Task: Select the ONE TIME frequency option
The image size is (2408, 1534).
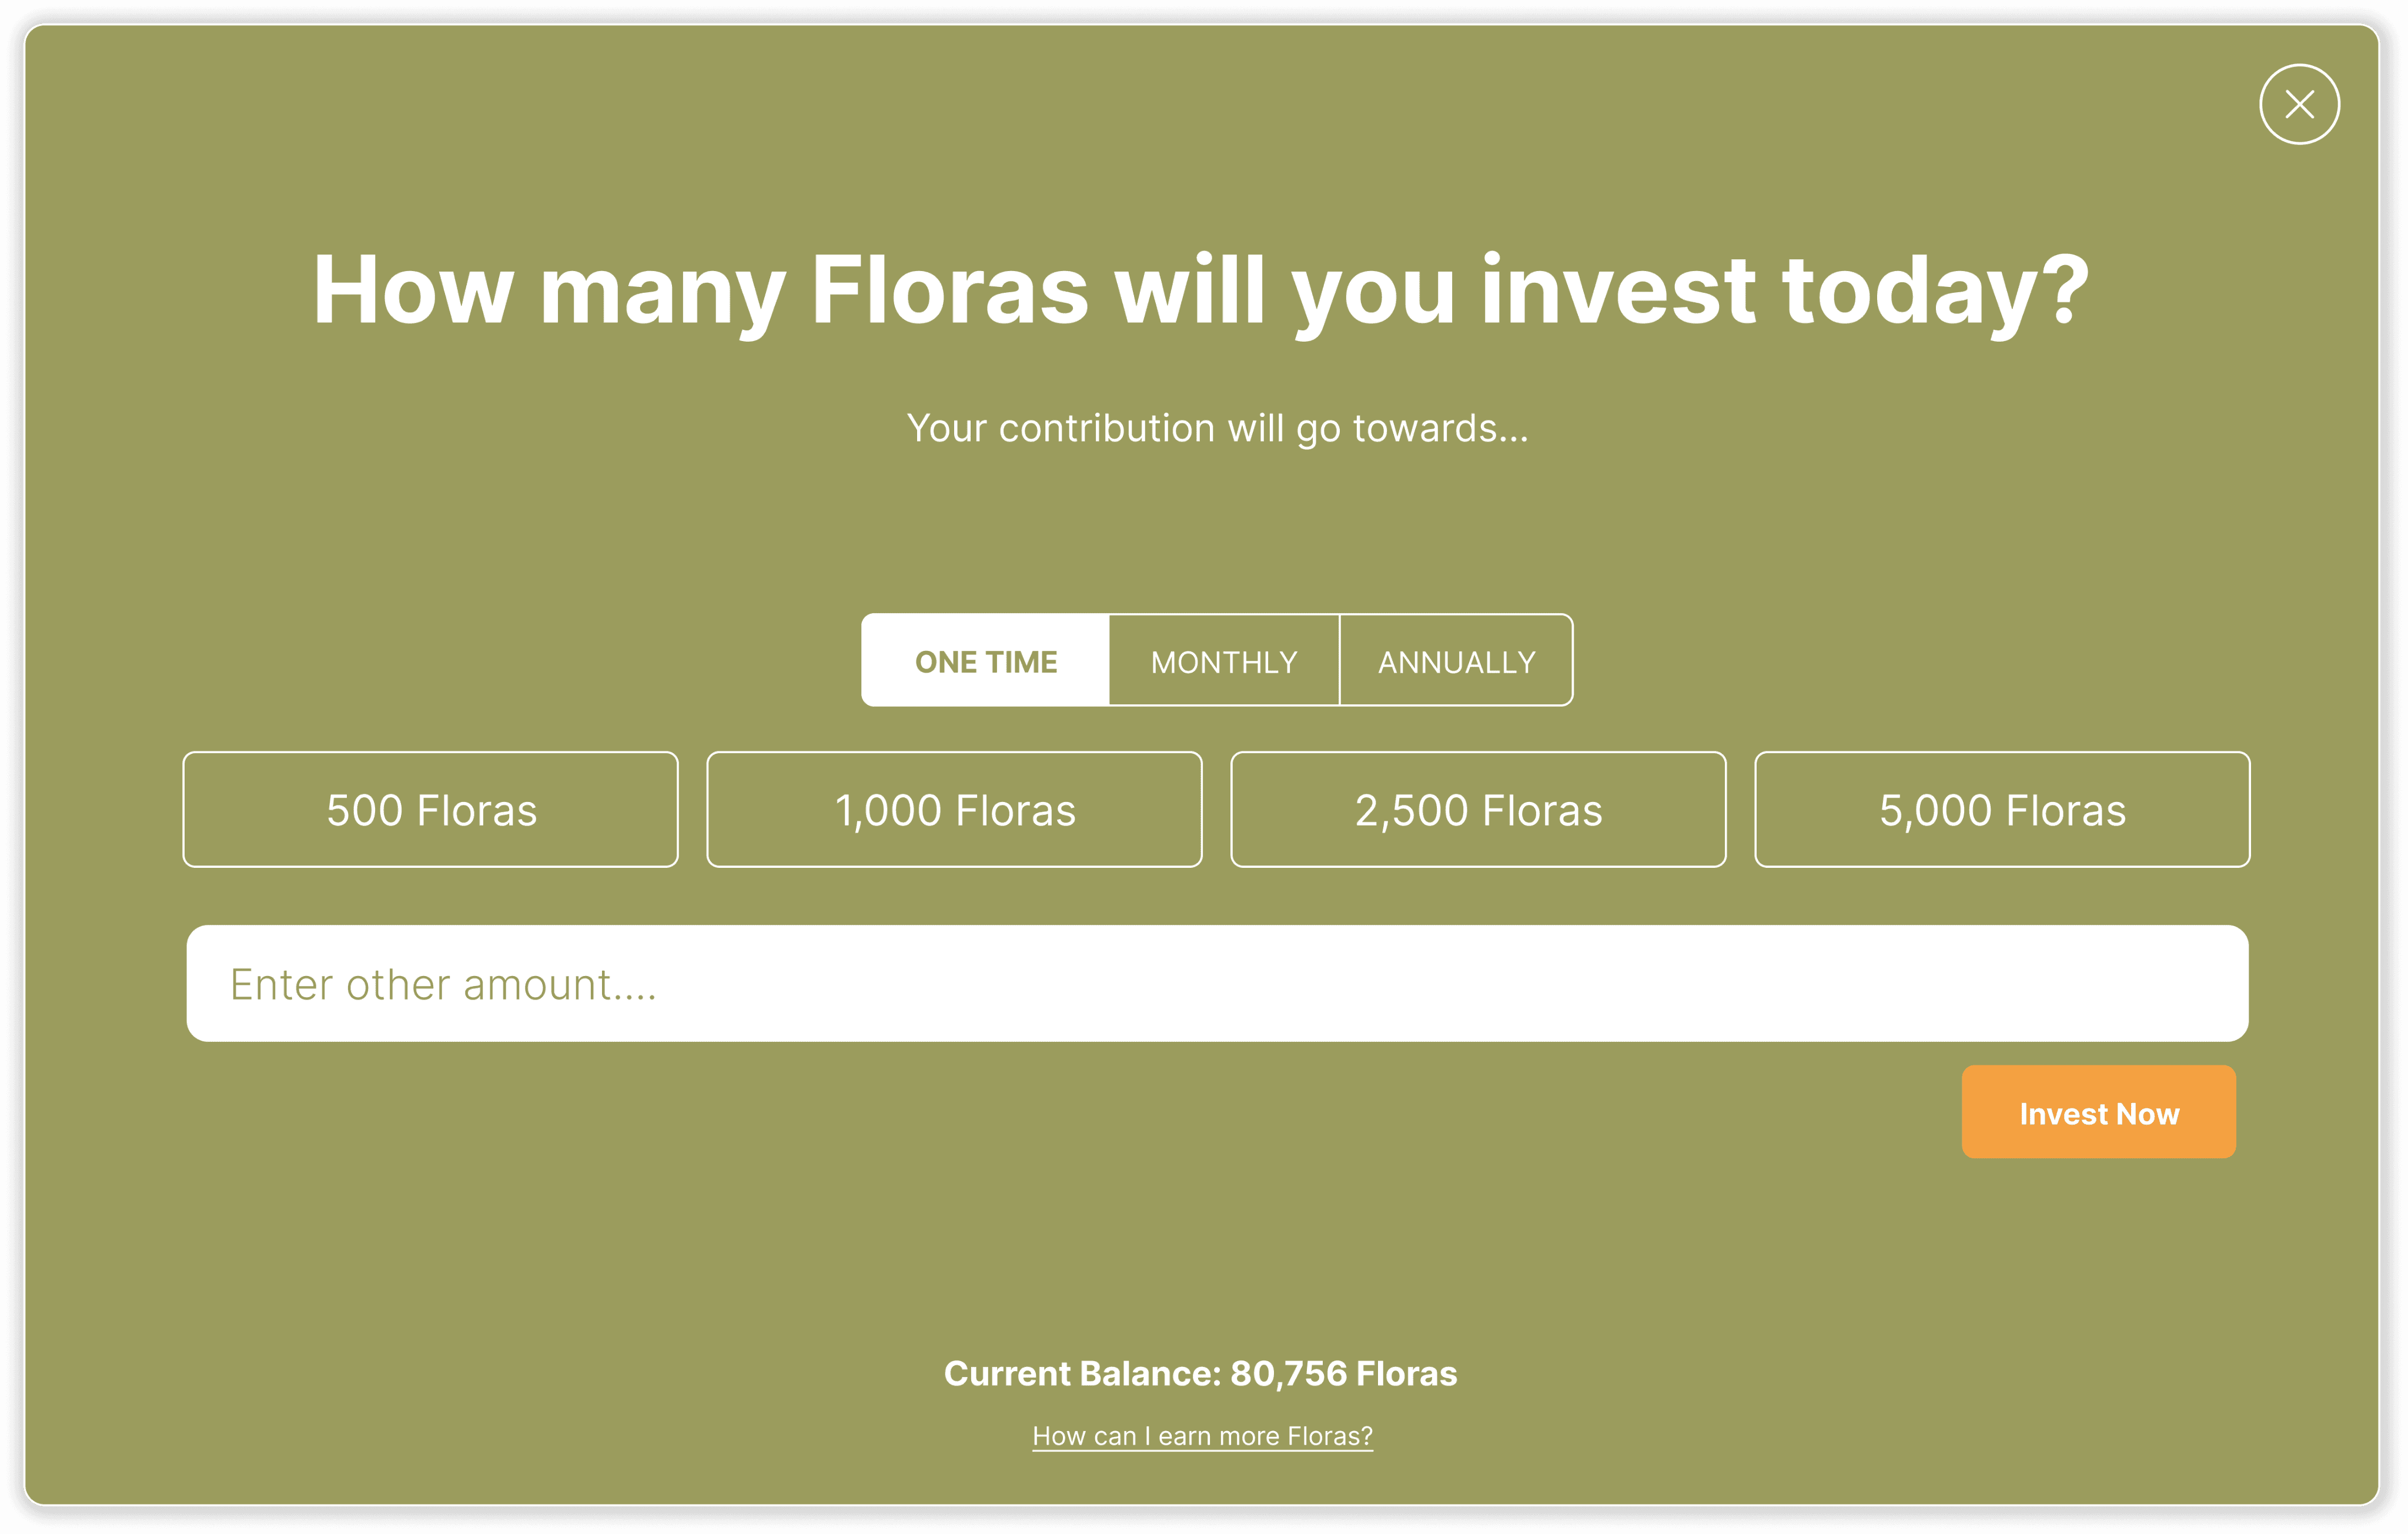Action: click(985, 661)
